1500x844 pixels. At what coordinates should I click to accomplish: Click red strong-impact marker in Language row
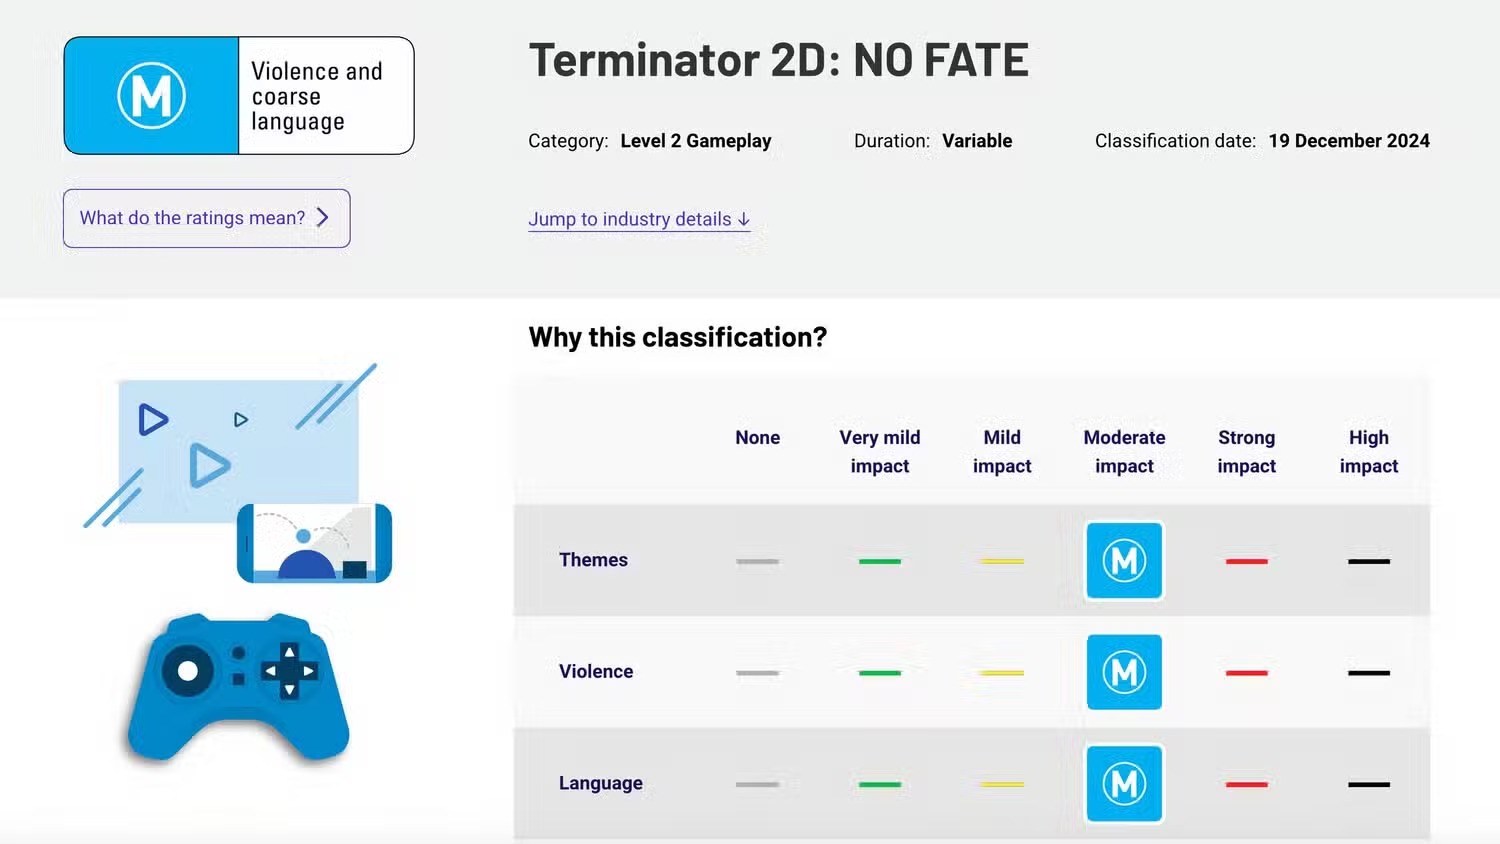[1247, 784]
